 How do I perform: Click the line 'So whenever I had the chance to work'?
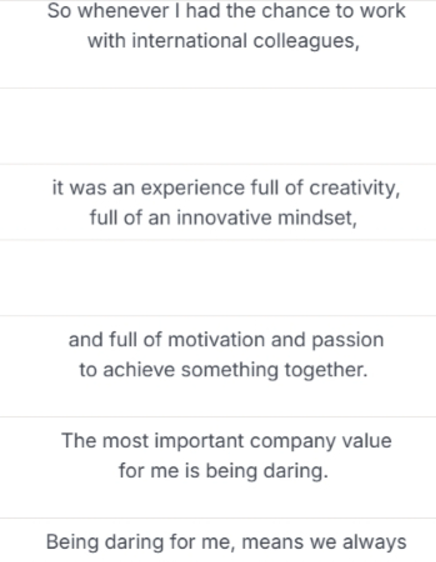point(226,11)
